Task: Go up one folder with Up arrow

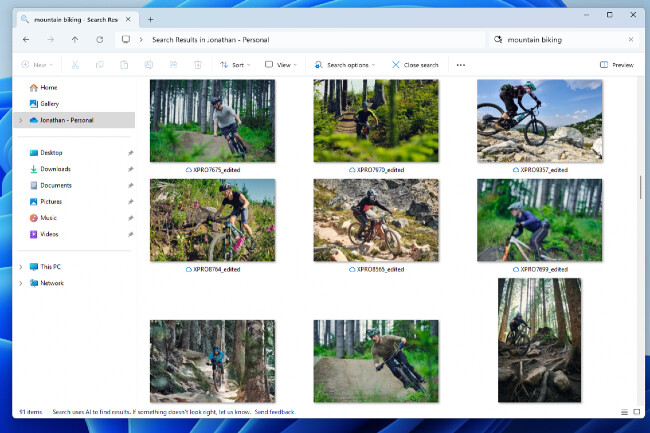Action: pyautogui.click(x=75, y=40)
